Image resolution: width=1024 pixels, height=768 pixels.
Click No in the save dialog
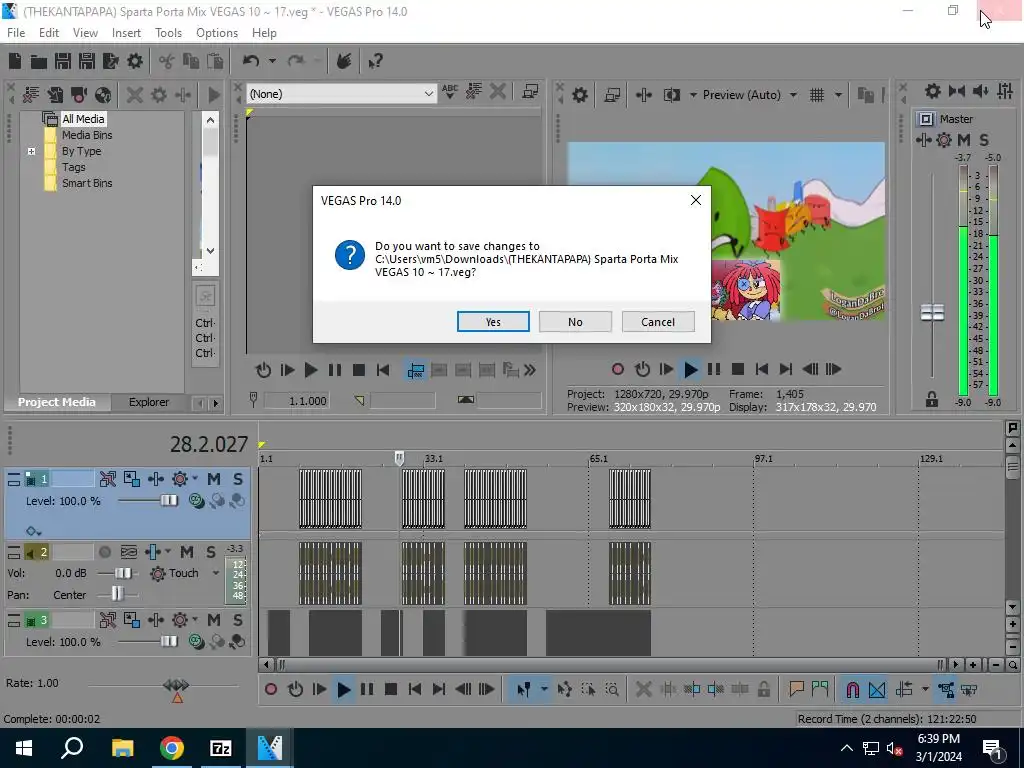(575, 321)
